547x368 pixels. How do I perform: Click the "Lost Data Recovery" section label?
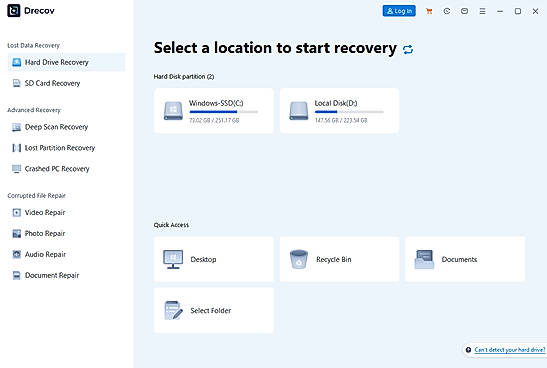click(33, 45)
